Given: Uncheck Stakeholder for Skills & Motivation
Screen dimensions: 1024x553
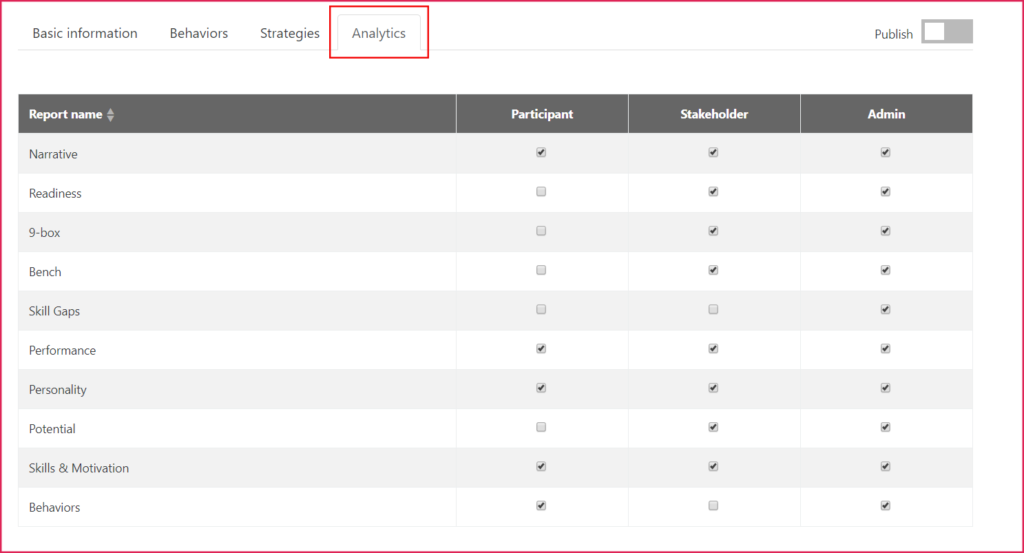Looking at the screenshot, I should click(x=714, y=466).
